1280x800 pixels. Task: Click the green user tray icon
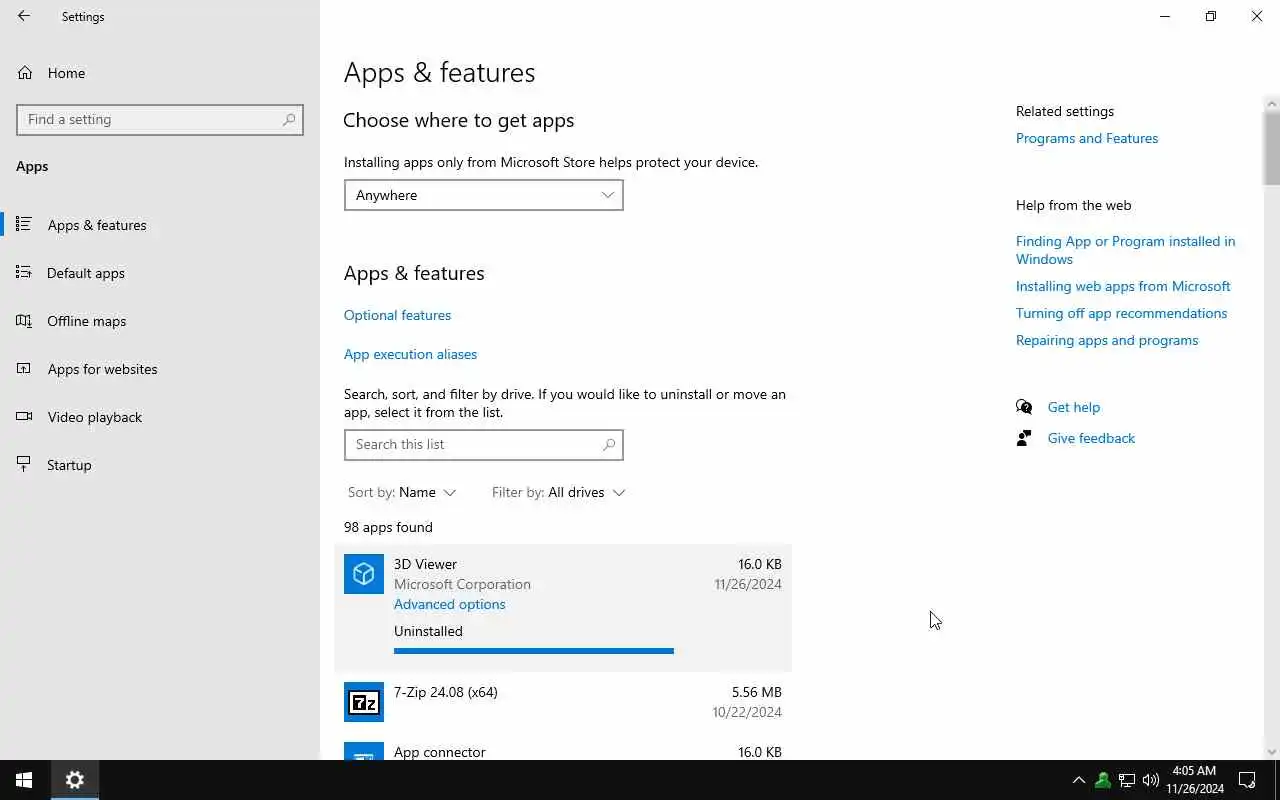1102,780
